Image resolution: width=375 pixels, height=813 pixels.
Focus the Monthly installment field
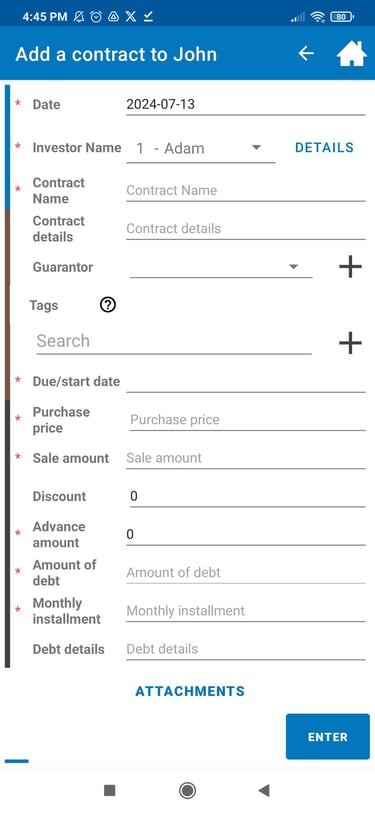[x=246, y=611]
